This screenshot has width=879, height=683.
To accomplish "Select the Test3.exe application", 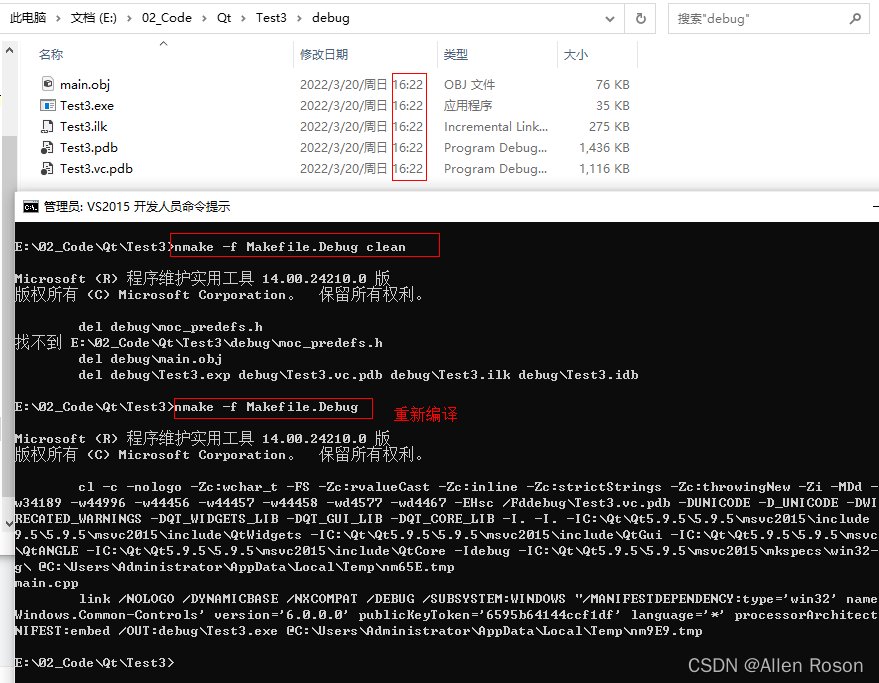I will coord(86,105).
